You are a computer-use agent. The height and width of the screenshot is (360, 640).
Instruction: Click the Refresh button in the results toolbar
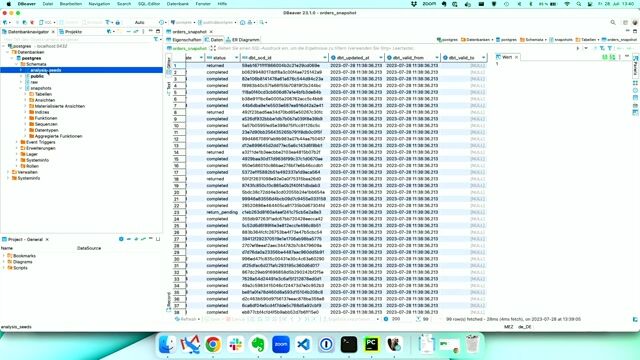pos(187,319)
